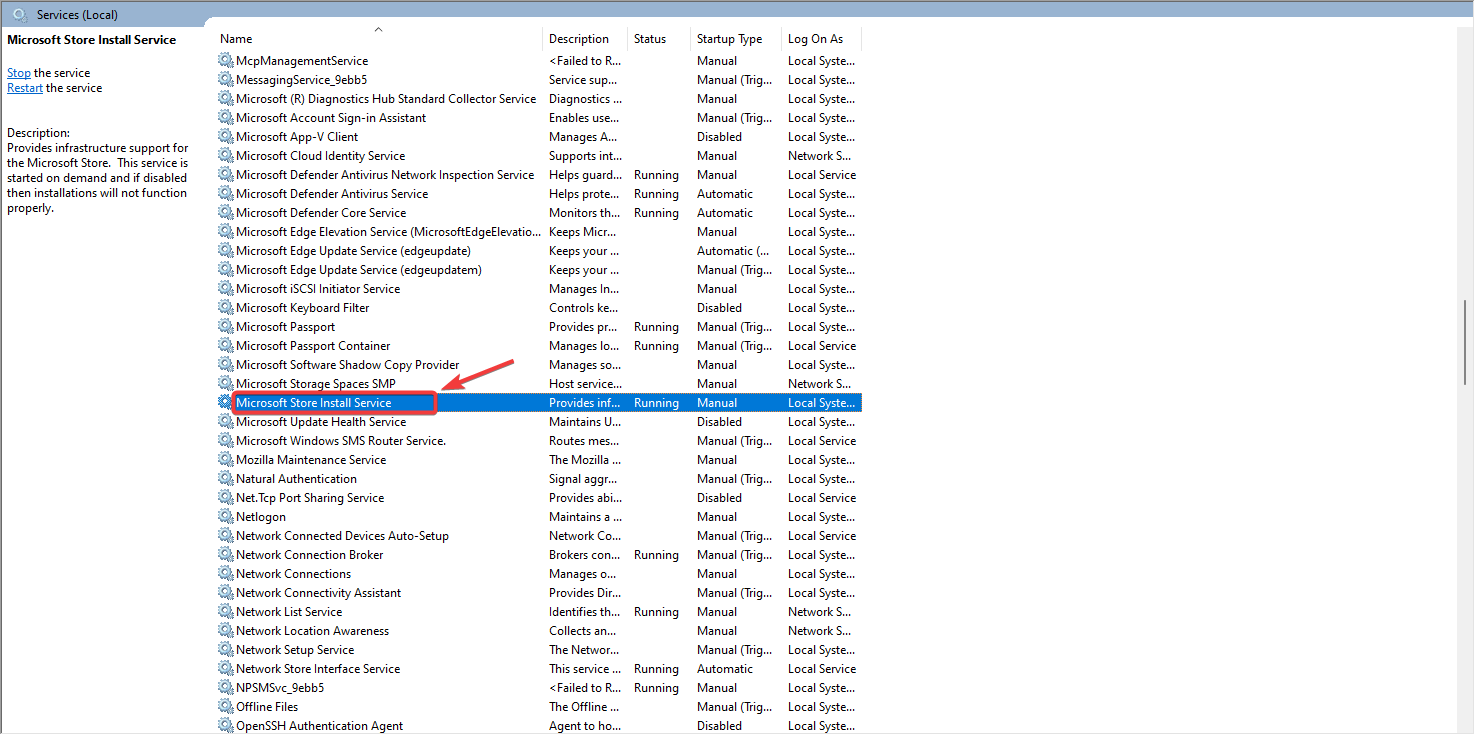Click the '<Failed to R...' description of McpManagementService
1475x735 pixels.
pos(585,61)
